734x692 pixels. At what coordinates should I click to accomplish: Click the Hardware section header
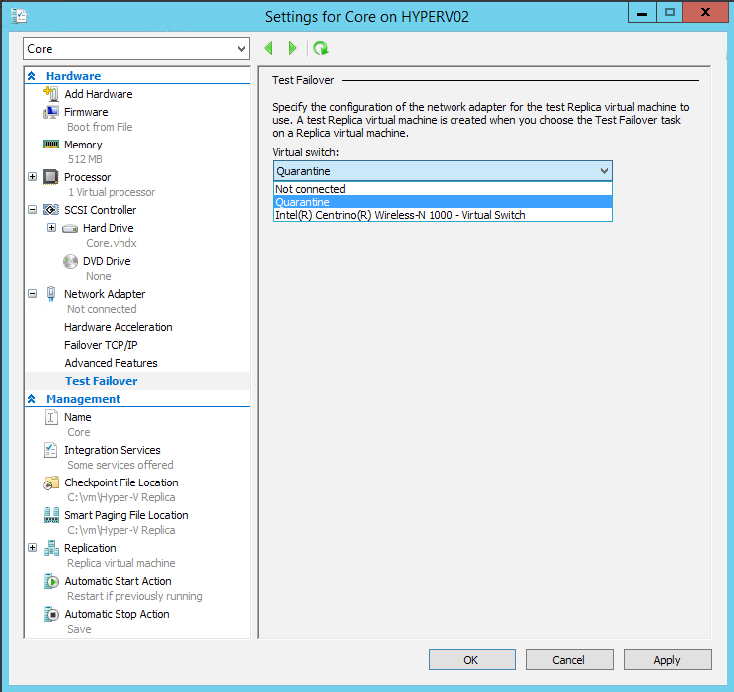click(x=73, y=76)
